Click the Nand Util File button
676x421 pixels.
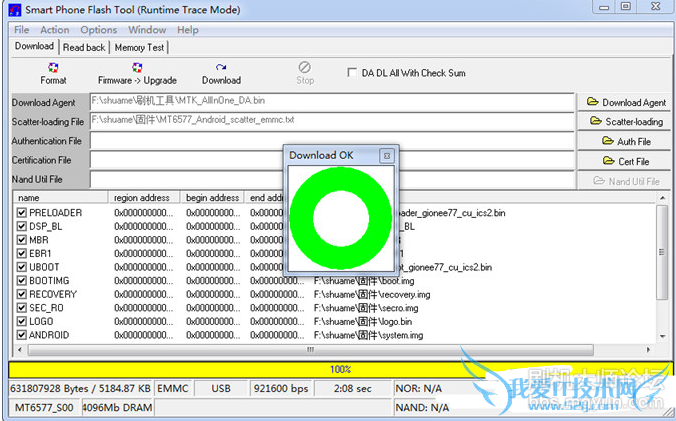pos(624,181)
